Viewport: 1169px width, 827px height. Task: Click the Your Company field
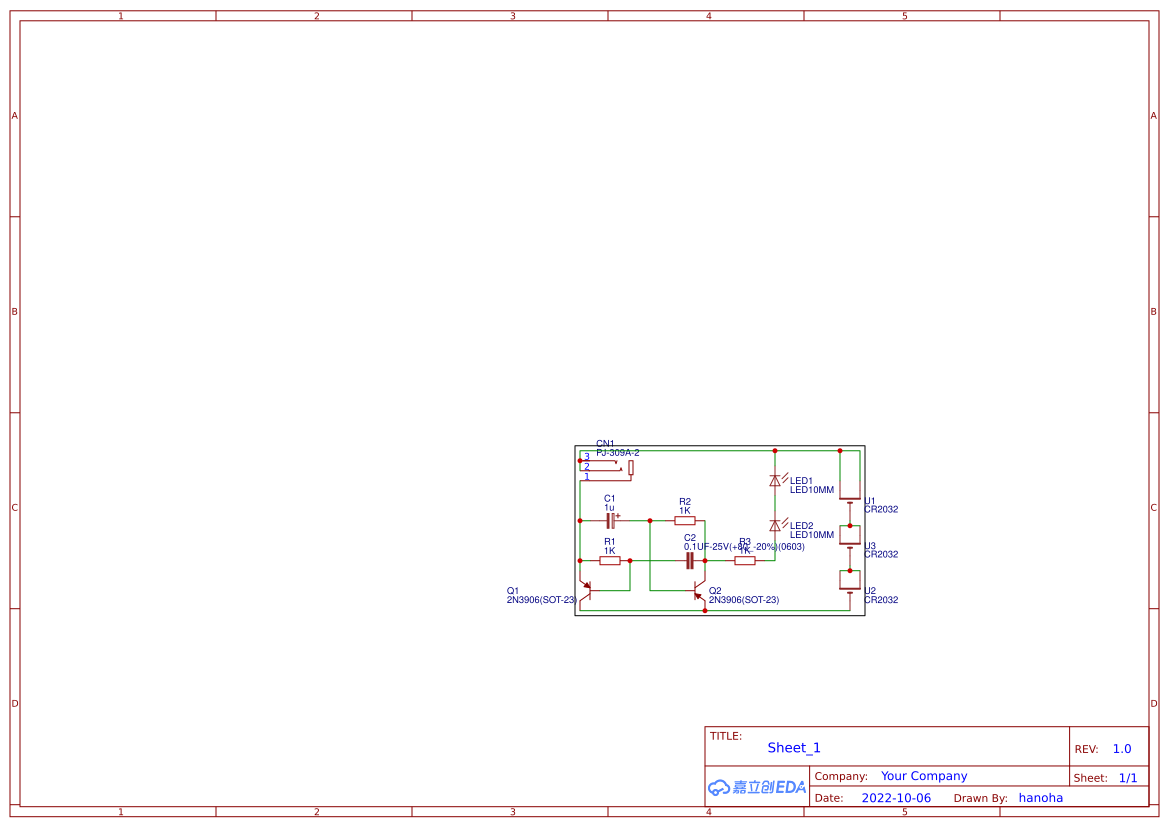pos(924,776)
